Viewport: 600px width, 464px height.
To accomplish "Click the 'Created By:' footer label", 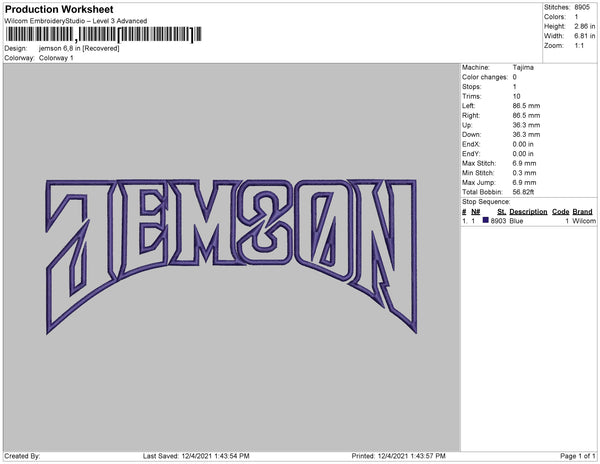I will [x=22, y=456].
